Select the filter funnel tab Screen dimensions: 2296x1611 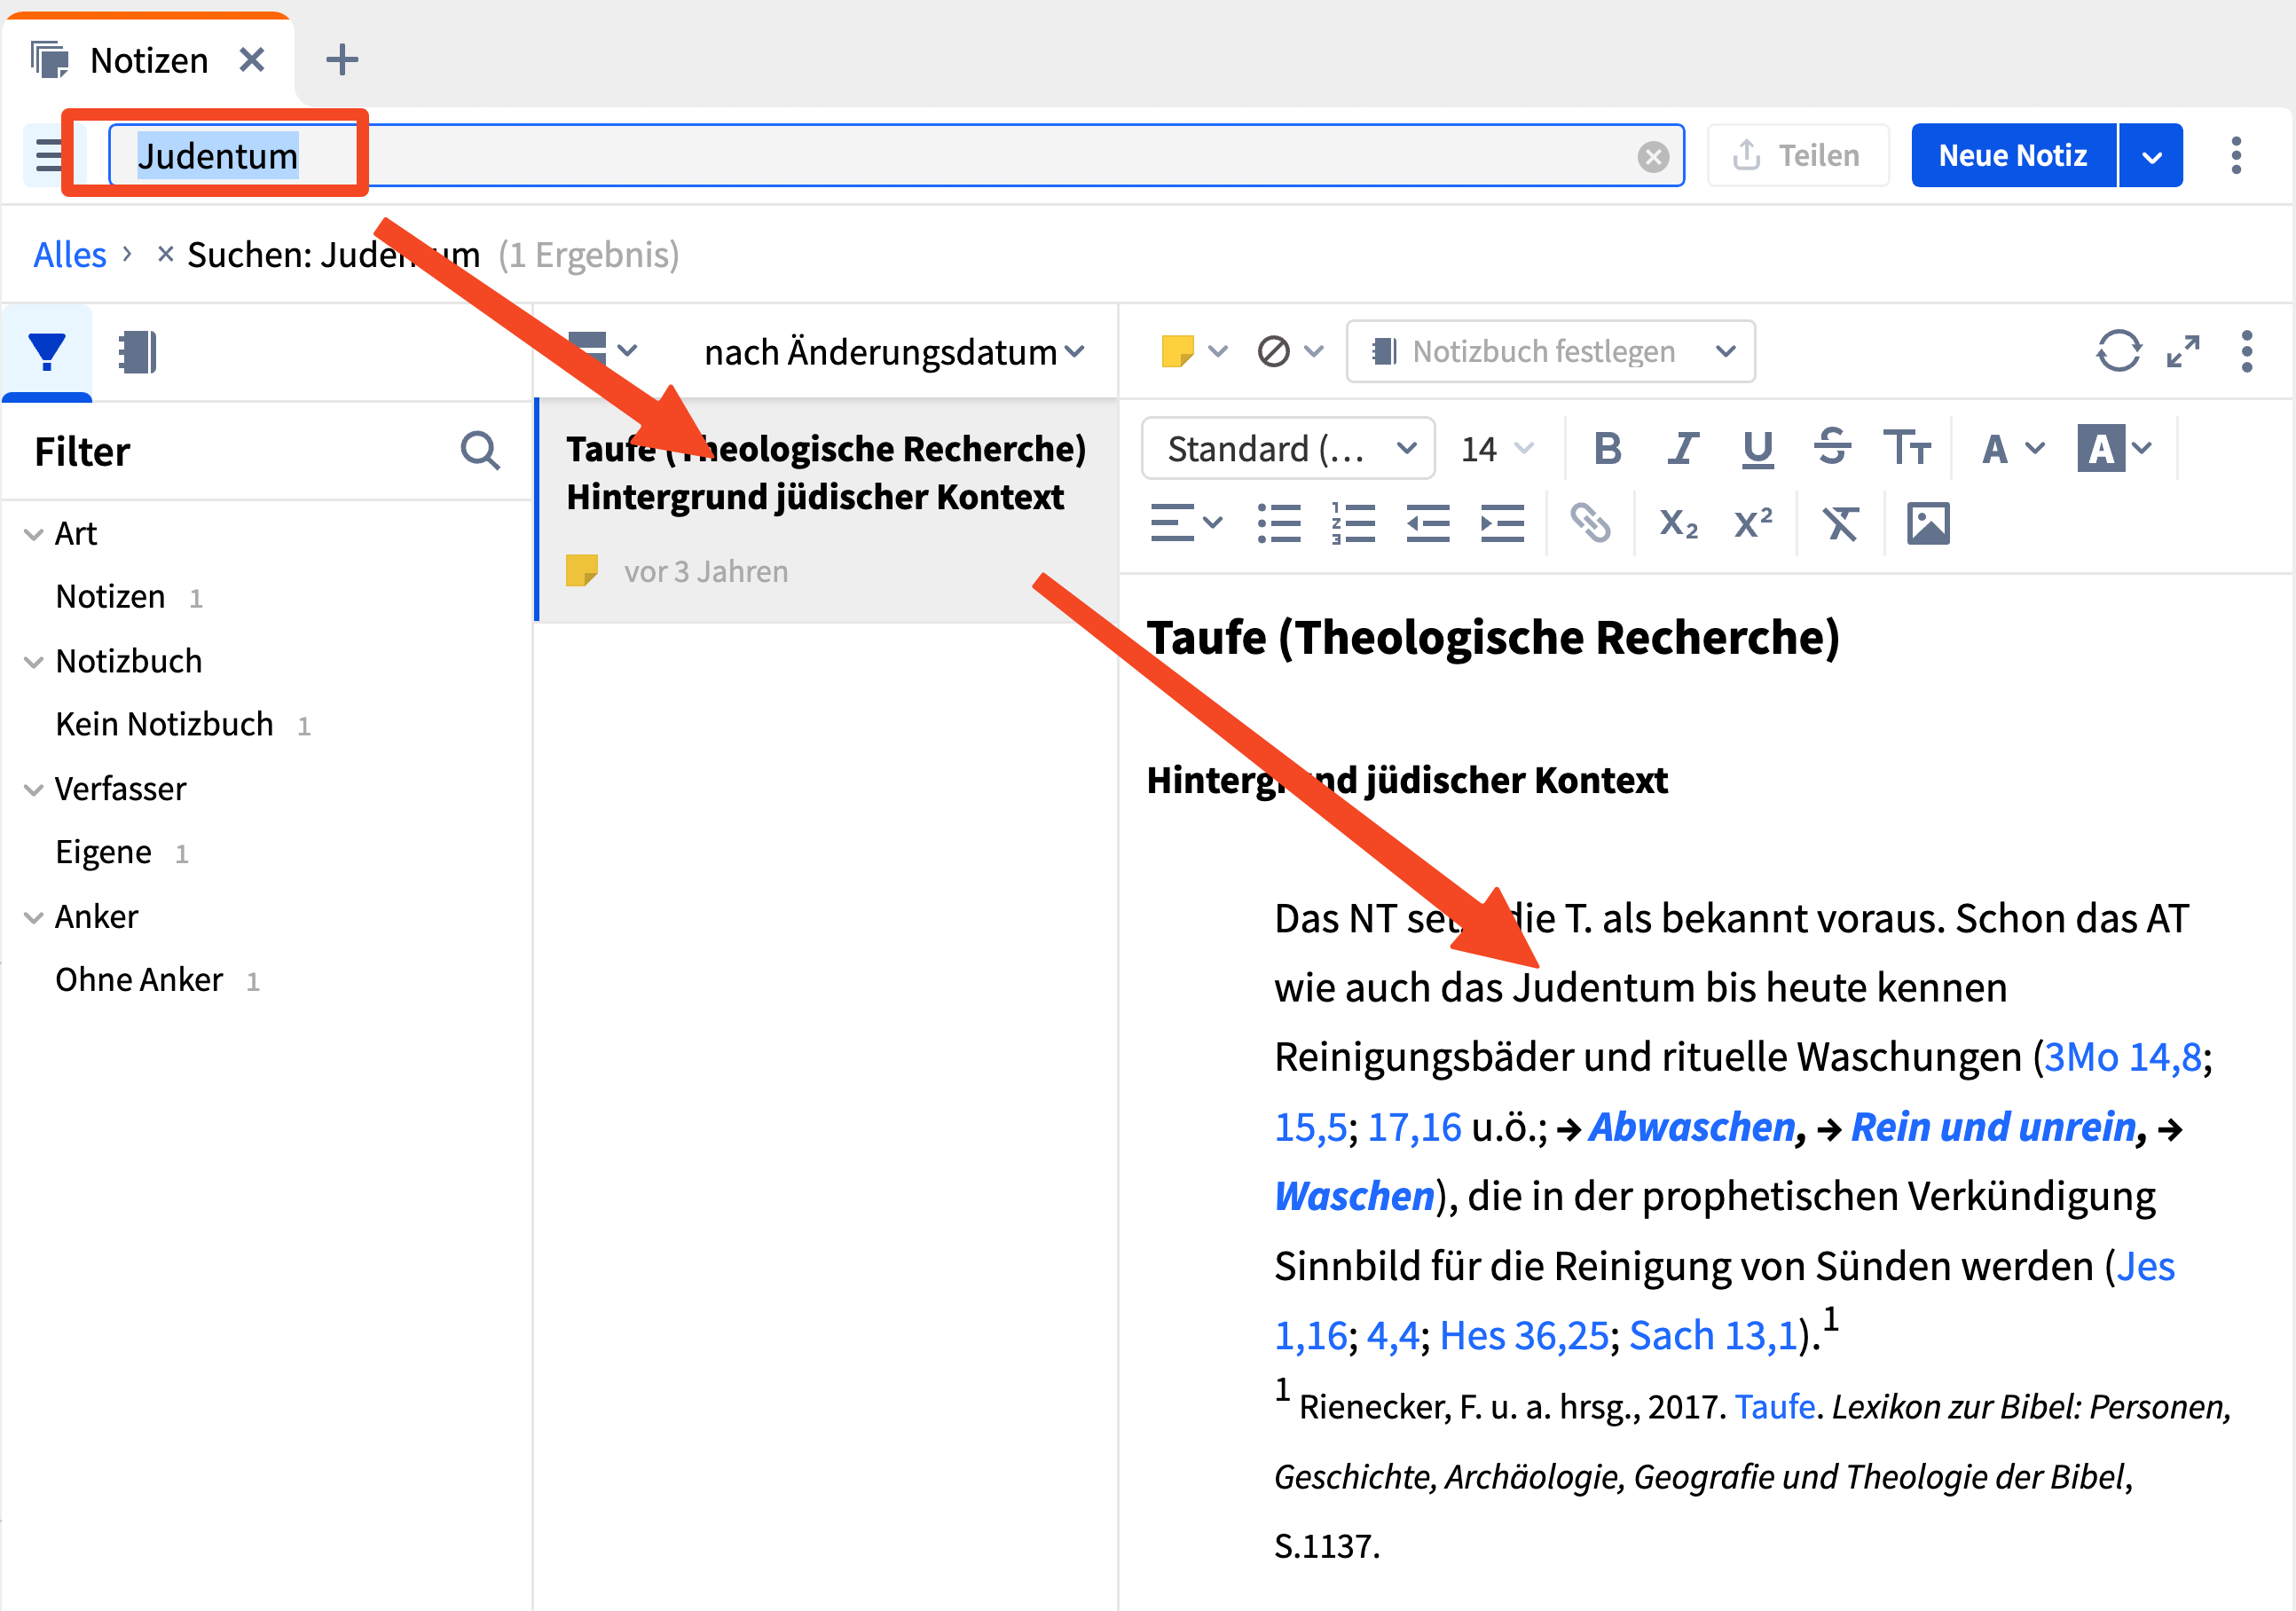click(x=47, y=352)
